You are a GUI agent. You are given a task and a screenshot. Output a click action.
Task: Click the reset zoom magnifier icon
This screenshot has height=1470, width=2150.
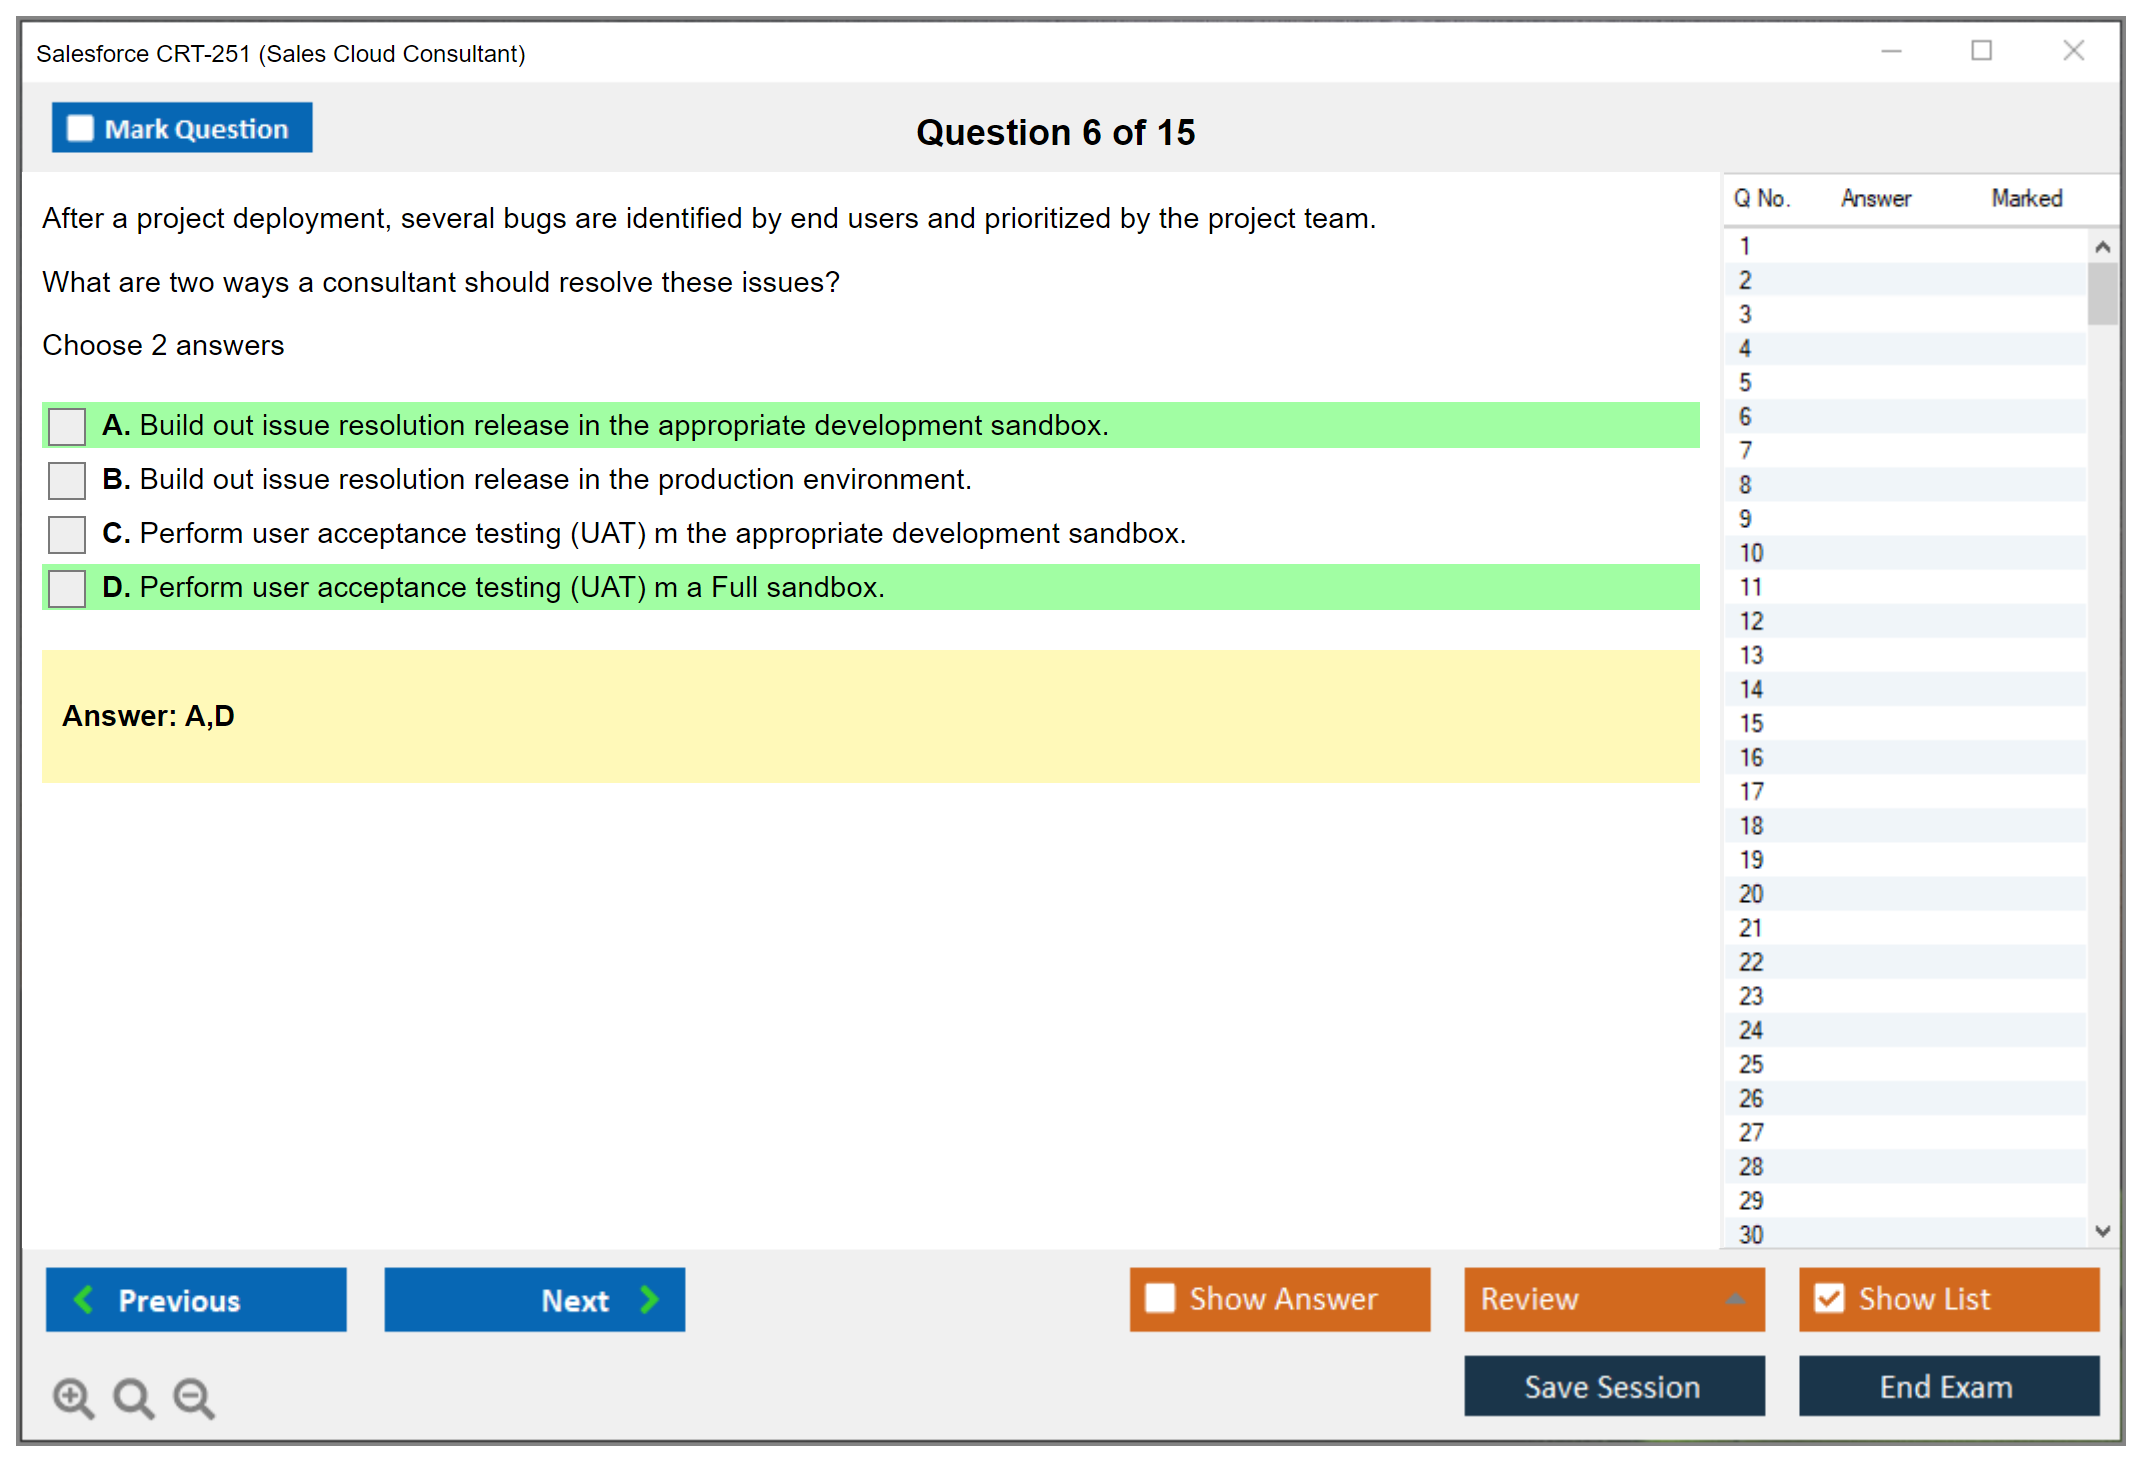(133, 1397)
